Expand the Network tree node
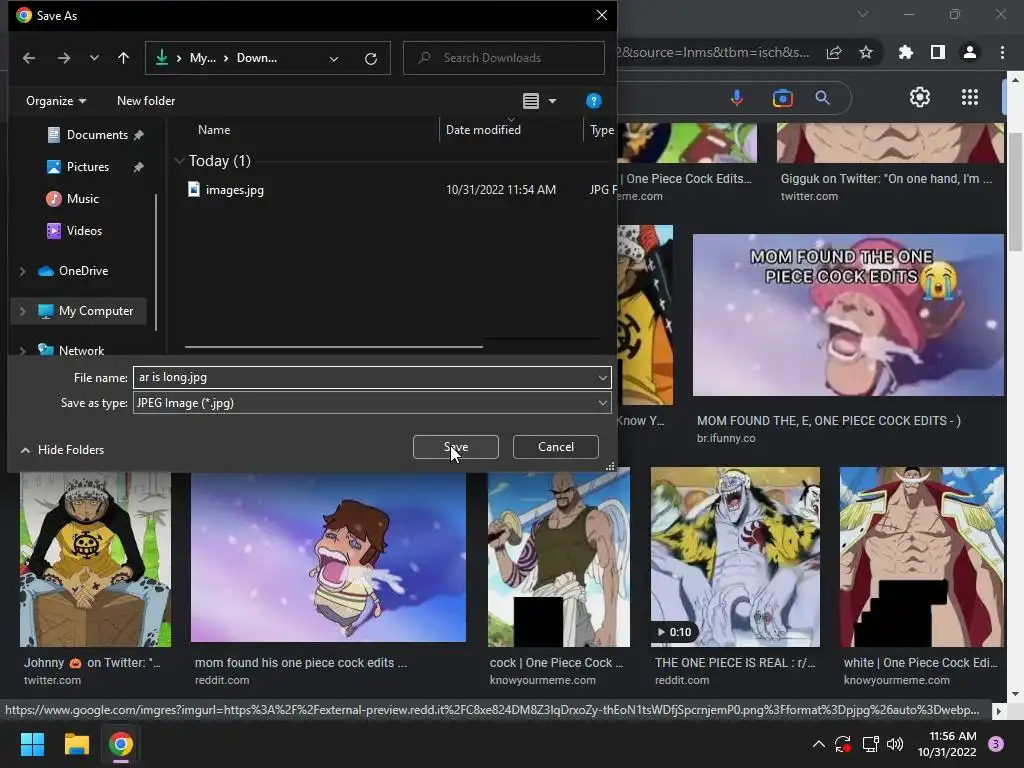Screen dimensions: 1024x768 (23, 351)
